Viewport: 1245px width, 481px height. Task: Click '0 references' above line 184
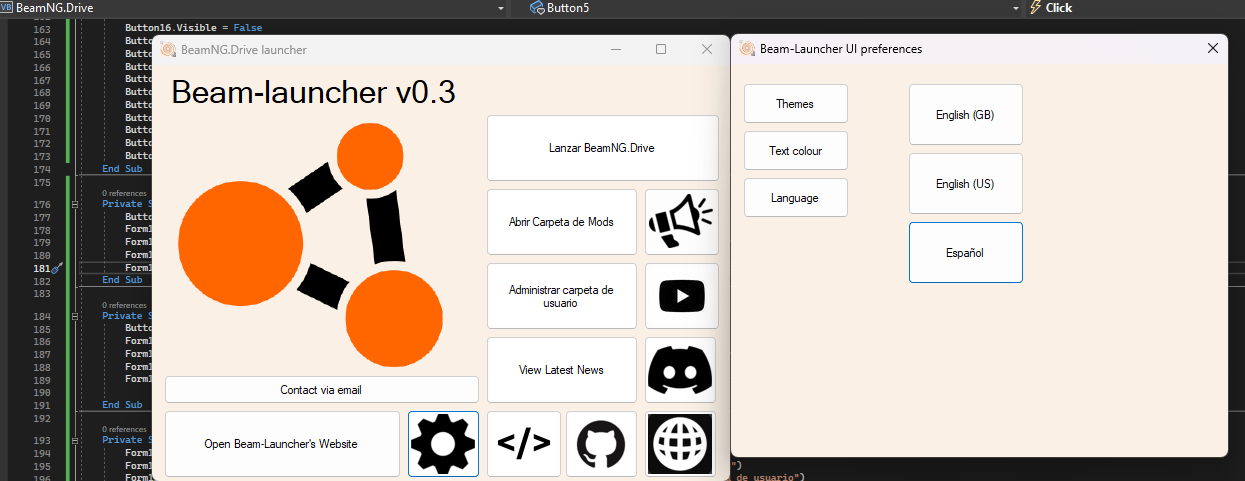pyautogui.click(x=124, y=305)
